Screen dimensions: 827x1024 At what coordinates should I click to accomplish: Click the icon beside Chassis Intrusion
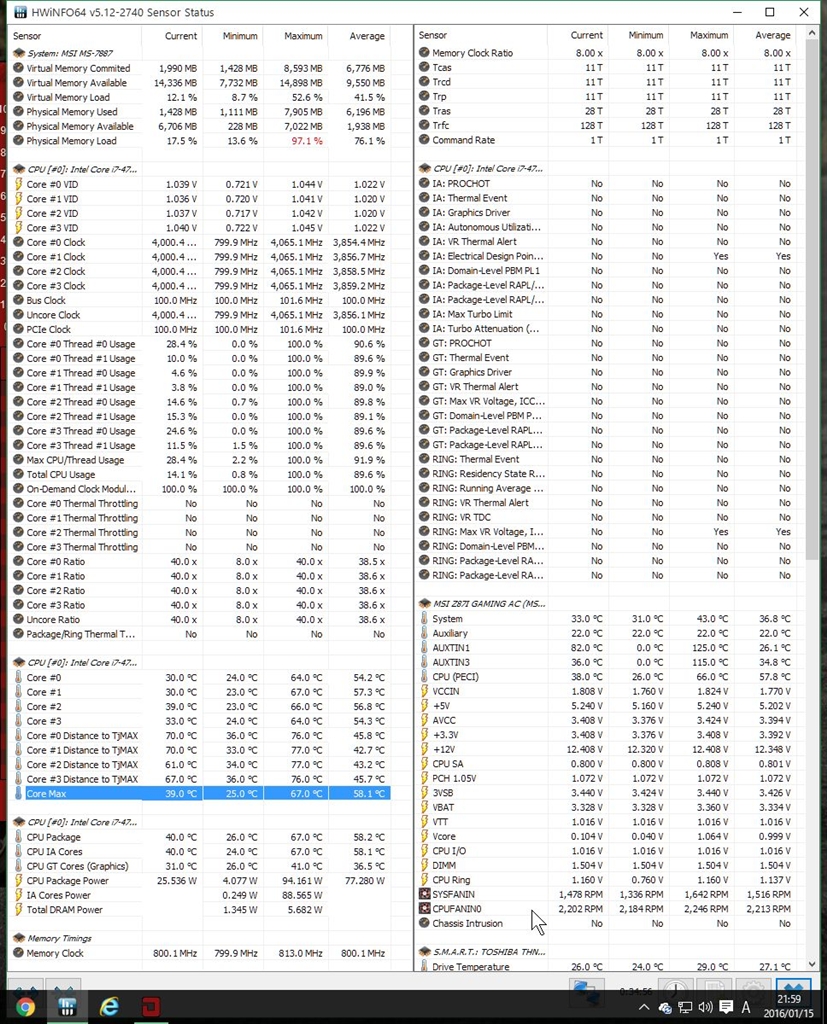point(425,923)
